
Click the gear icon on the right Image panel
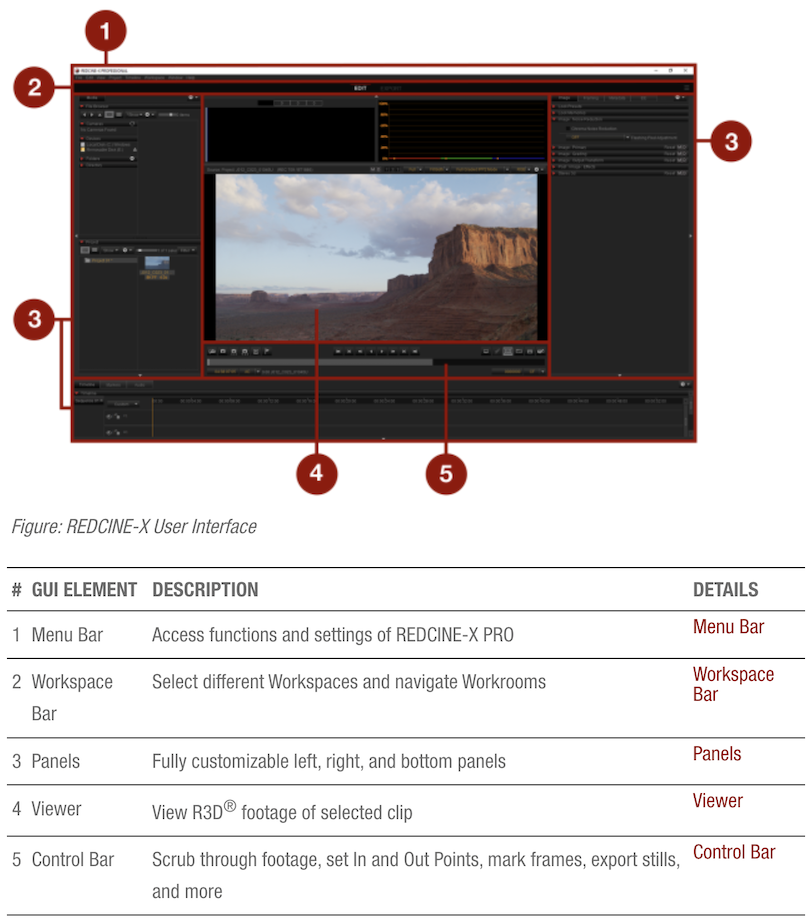pos(677,98)
